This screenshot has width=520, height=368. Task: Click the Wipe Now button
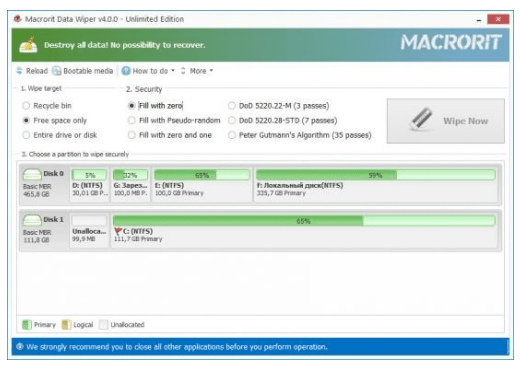(446, 121)
